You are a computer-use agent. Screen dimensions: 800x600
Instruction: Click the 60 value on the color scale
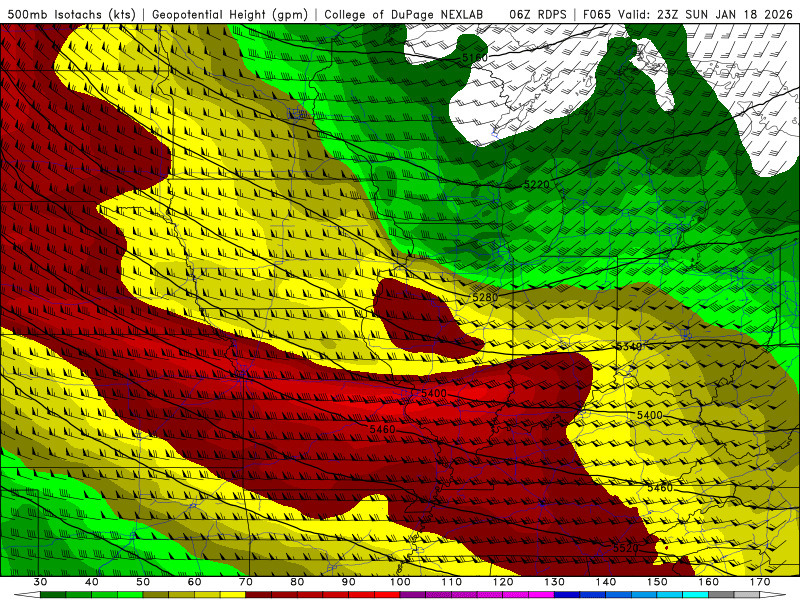pyautogui.click(x=194, y=582)
